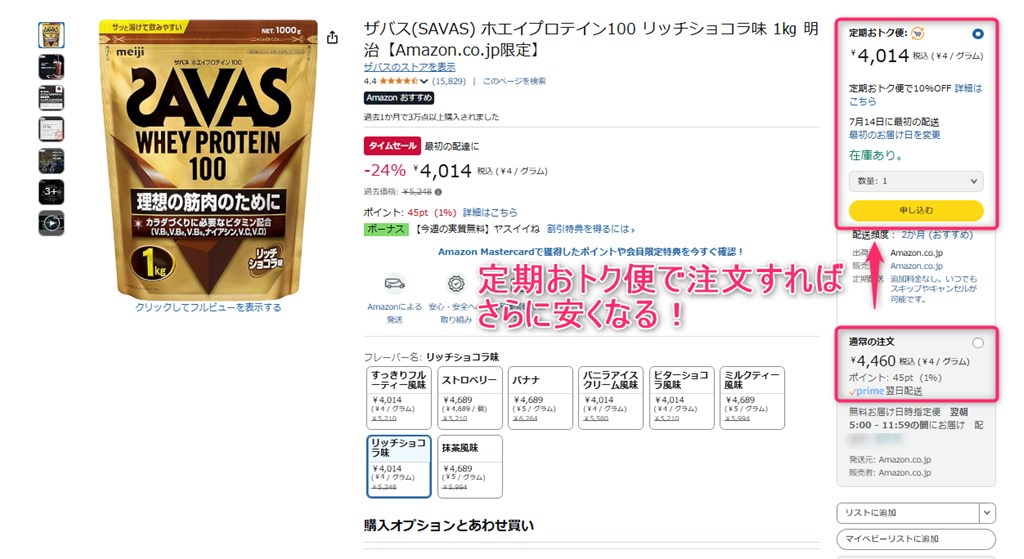1024x559 pixels.
Task: Select the バナナ flavor tile
Action: click(540, 398)
